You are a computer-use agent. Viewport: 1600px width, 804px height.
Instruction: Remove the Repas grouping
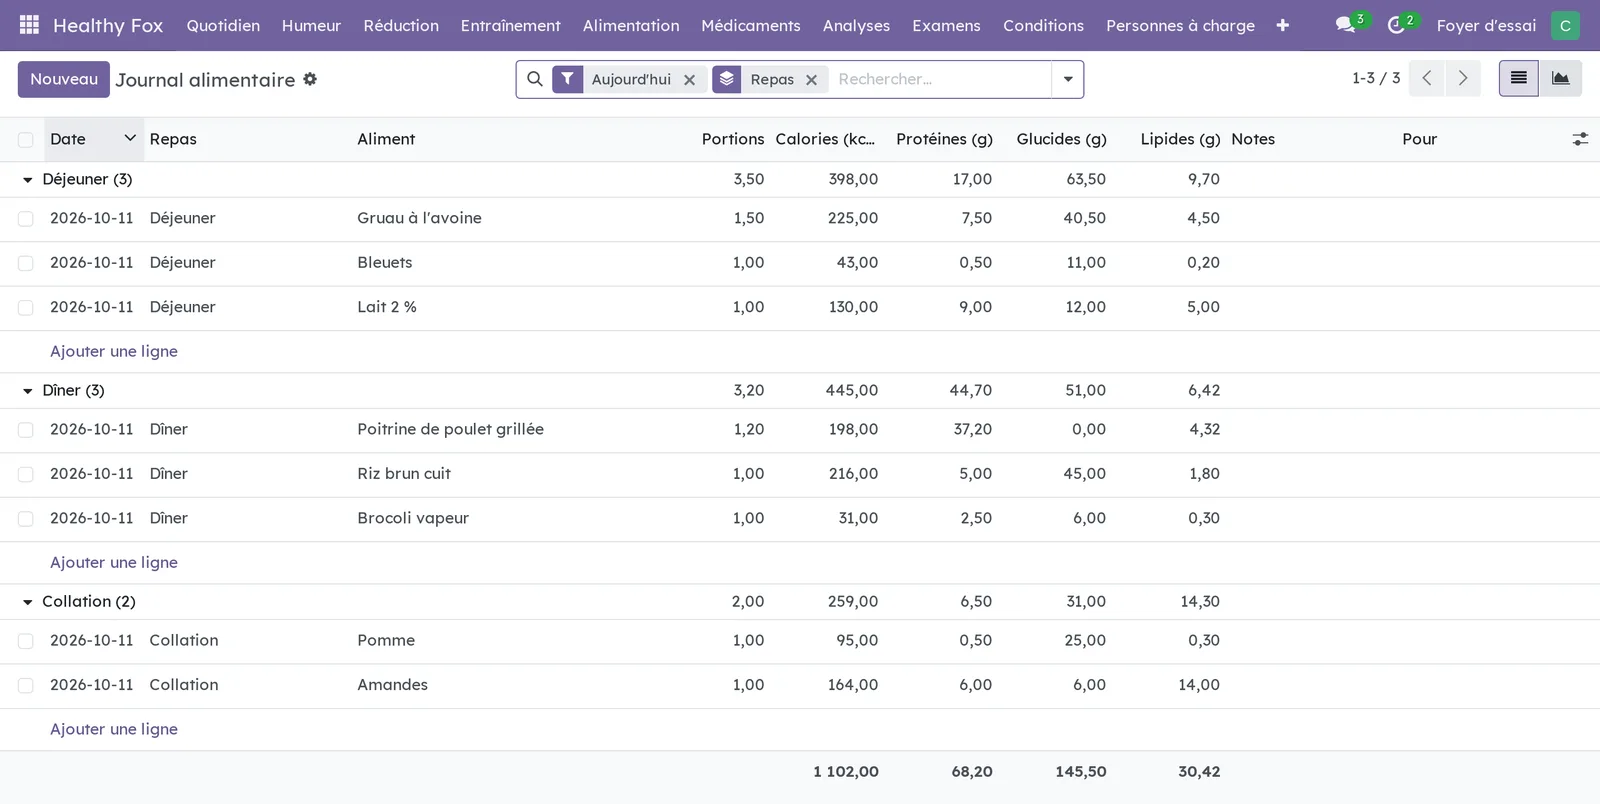pyautogui.click(x=811, y=80)
